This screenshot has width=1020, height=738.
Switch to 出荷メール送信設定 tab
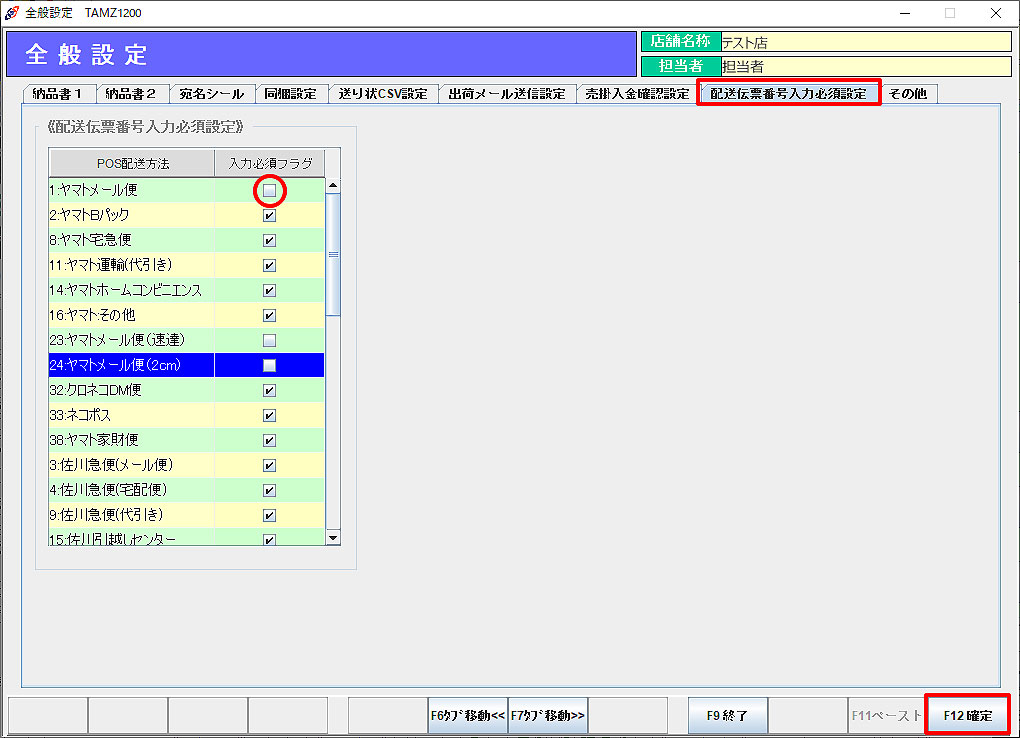click(x=506, y=94)
